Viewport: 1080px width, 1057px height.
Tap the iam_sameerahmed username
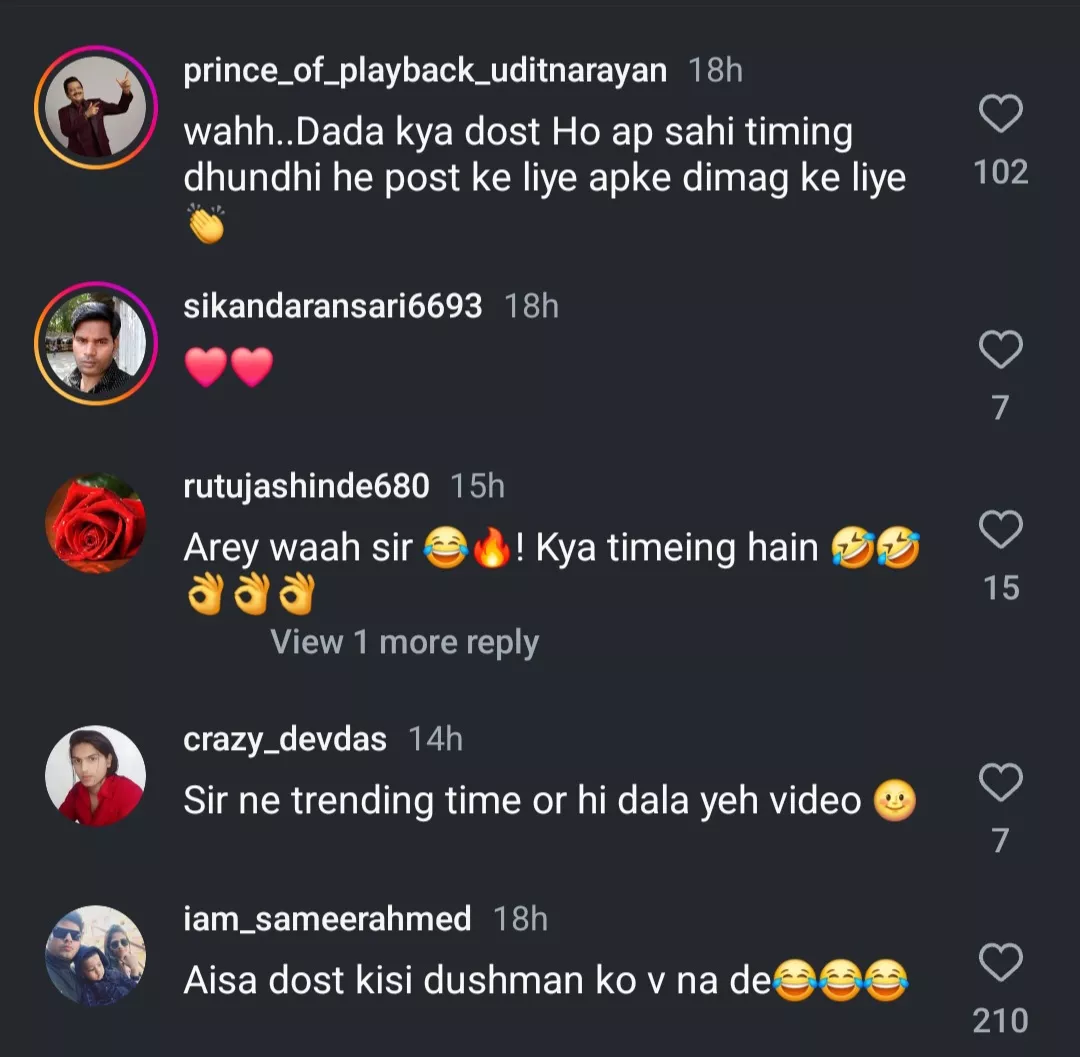pyautogui.click(x=327, y=919)
